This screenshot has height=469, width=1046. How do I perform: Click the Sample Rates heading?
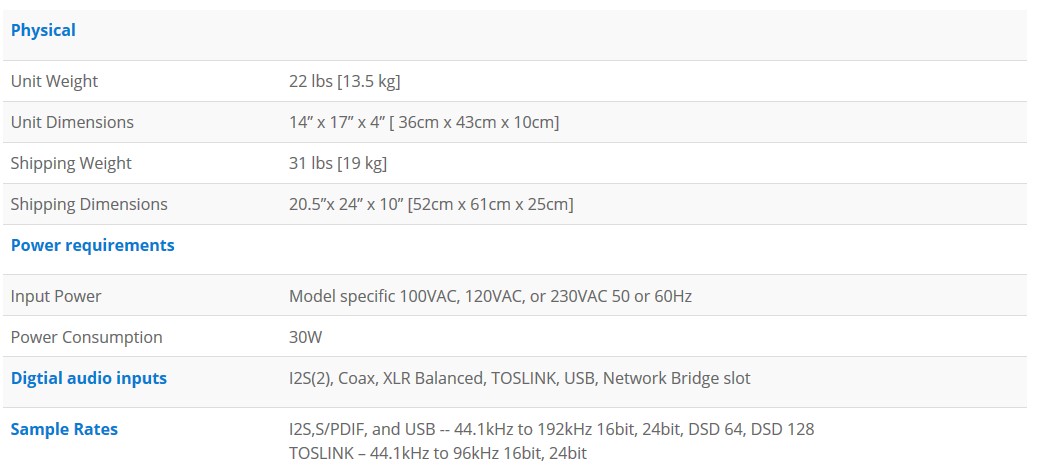(x=64, y=429)
